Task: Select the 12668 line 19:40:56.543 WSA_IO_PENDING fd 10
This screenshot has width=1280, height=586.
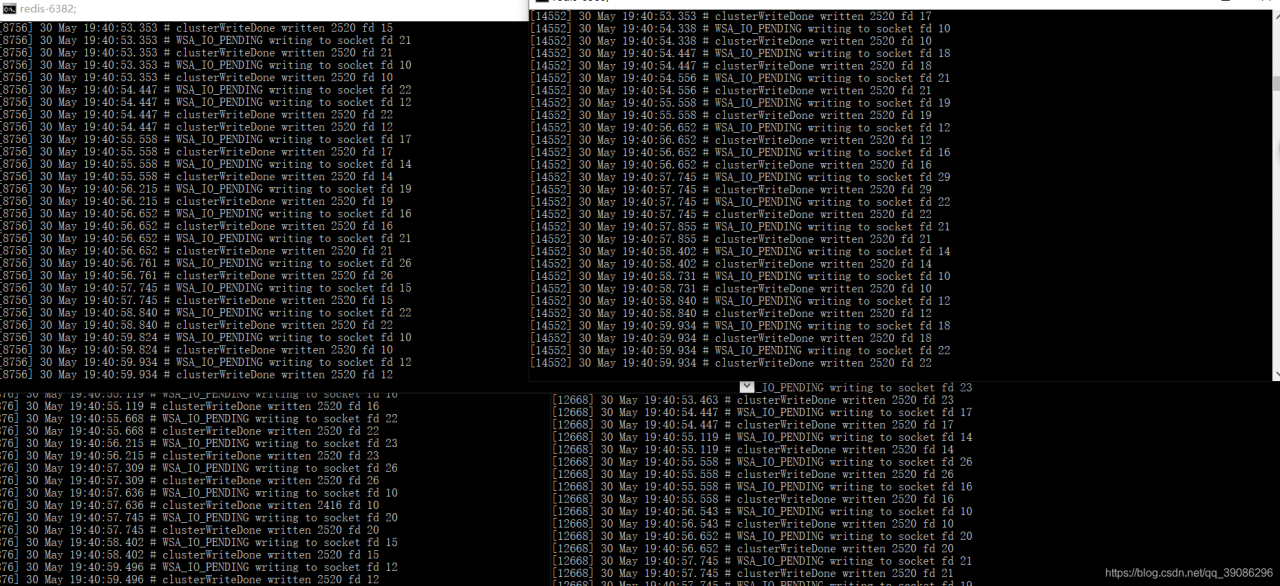Action: click(762, 511)
